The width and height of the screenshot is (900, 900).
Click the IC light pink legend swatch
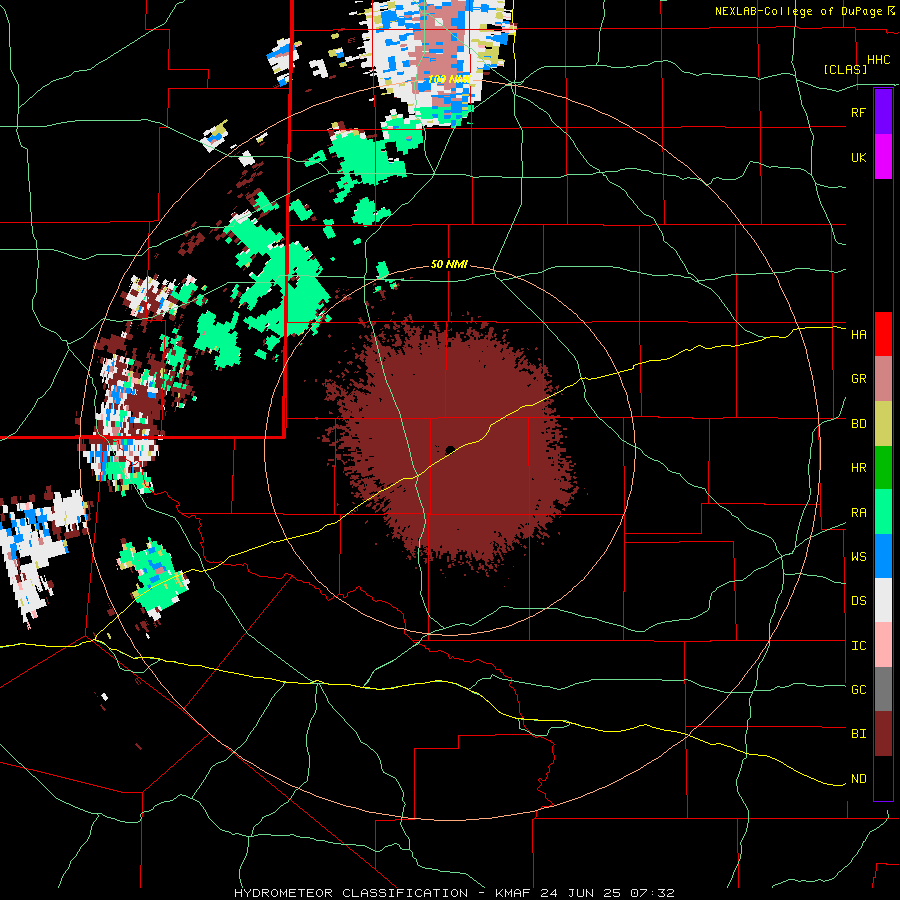tap(883, 645)
